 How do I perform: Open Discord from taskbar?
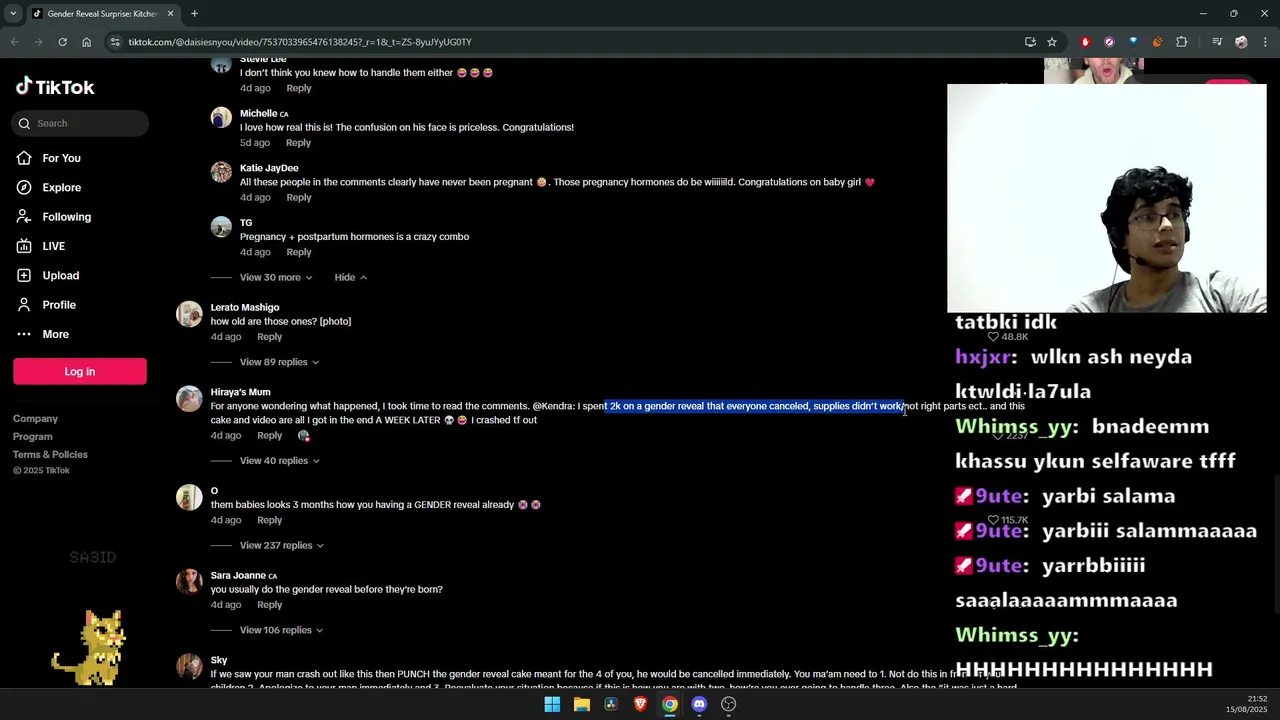[699, 704]
